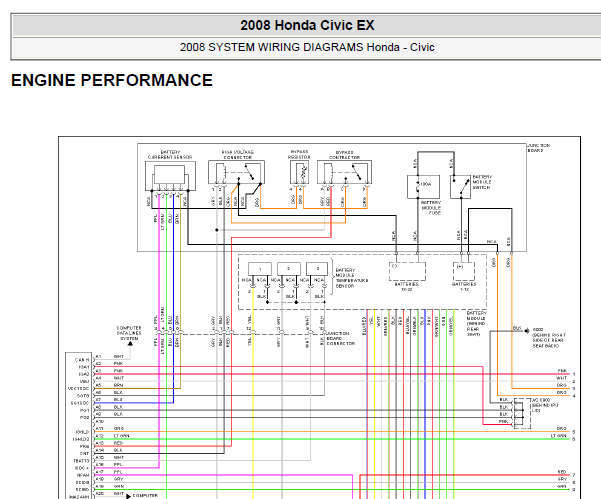This screenshot has height=499, width=601.
Task: Click 'BATTERY MODULE TEMPERATURE SENSOR' label
Action: (x=351, y=278)
